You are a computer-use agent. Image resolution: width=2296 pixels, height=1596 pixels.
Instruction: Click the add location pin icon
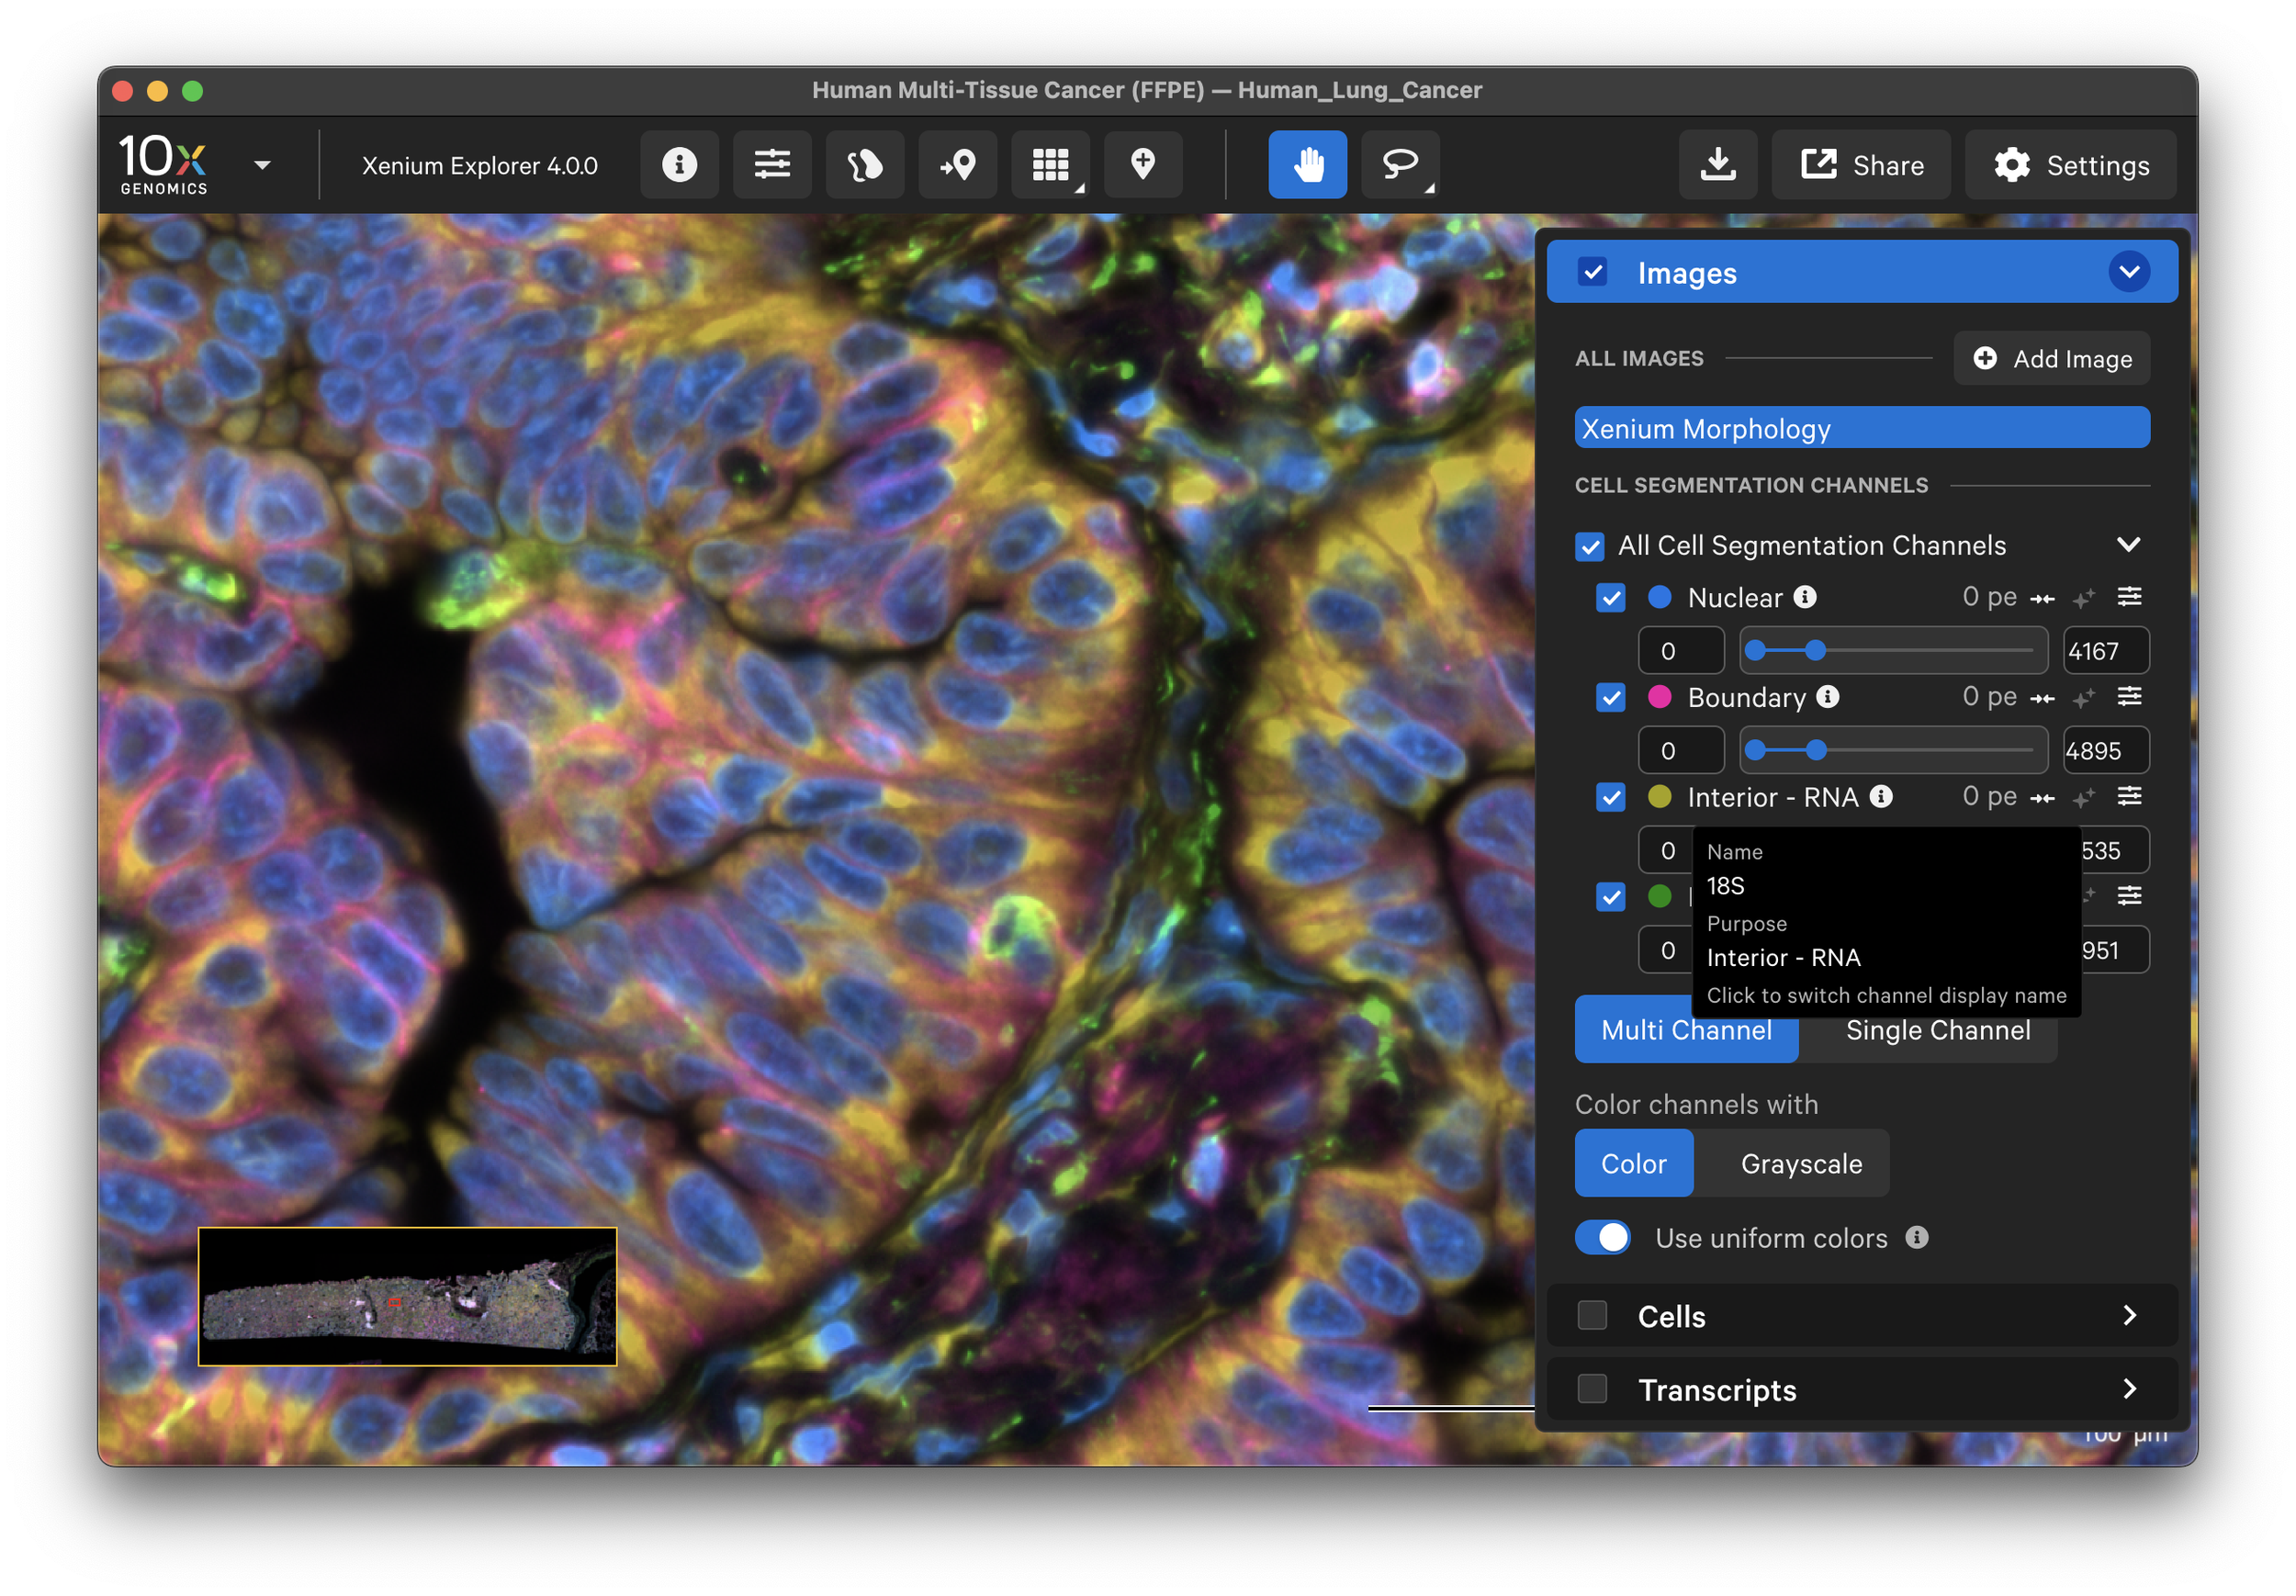click(x=1143, y=164)
